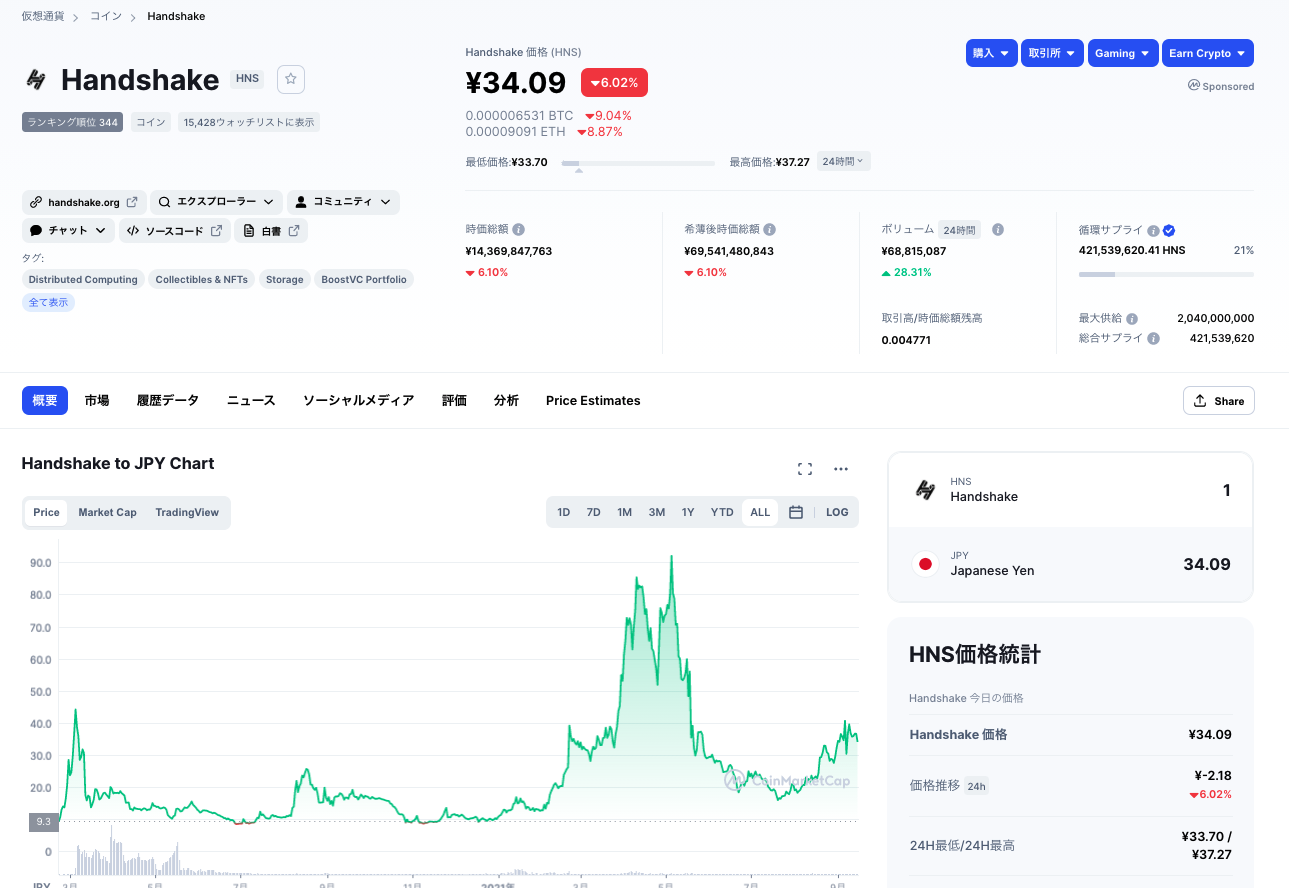The width and height of the screenshot is (1289, 888).
Task: Open the ニュース tab
Action: click(x=251, y=400)
